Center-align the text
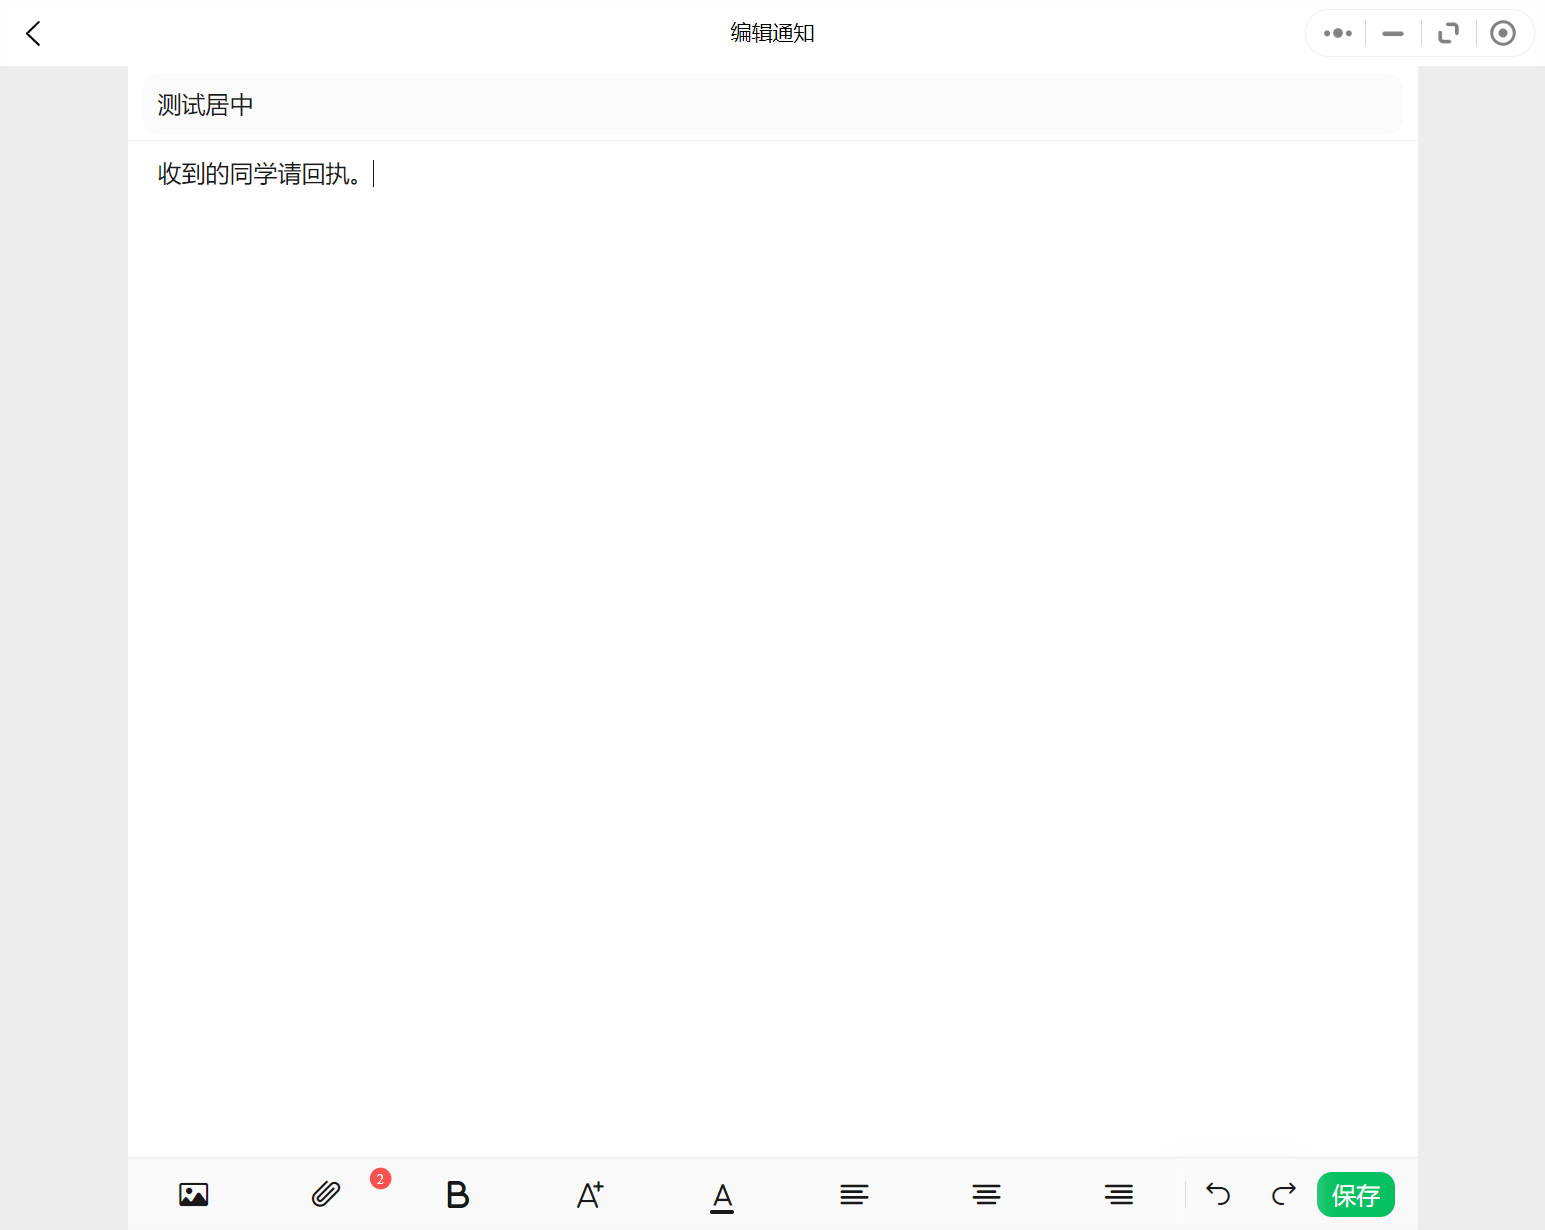The image size is (1545, 1230). point(986,1194)
